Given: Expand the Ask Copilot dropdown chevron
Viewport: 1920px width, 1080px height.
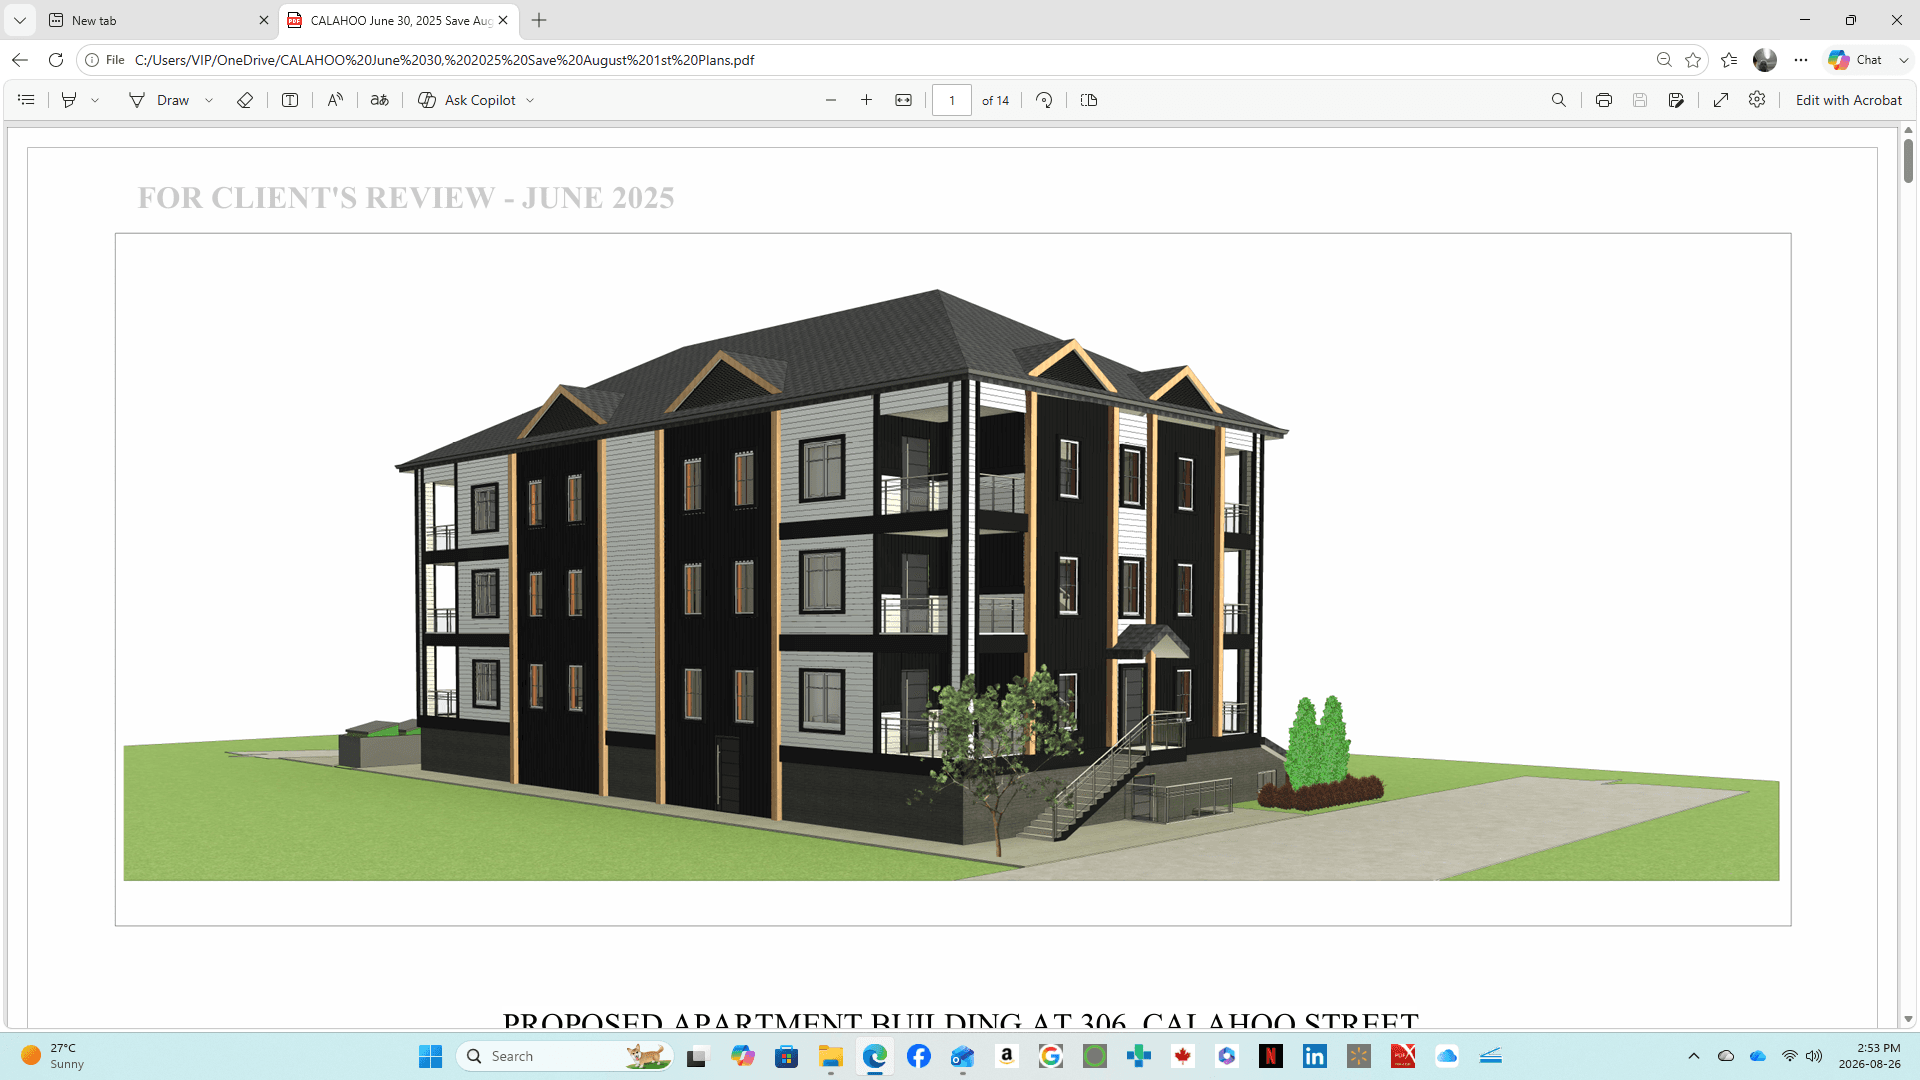Looking at the screenshot, I should [530, 100].
